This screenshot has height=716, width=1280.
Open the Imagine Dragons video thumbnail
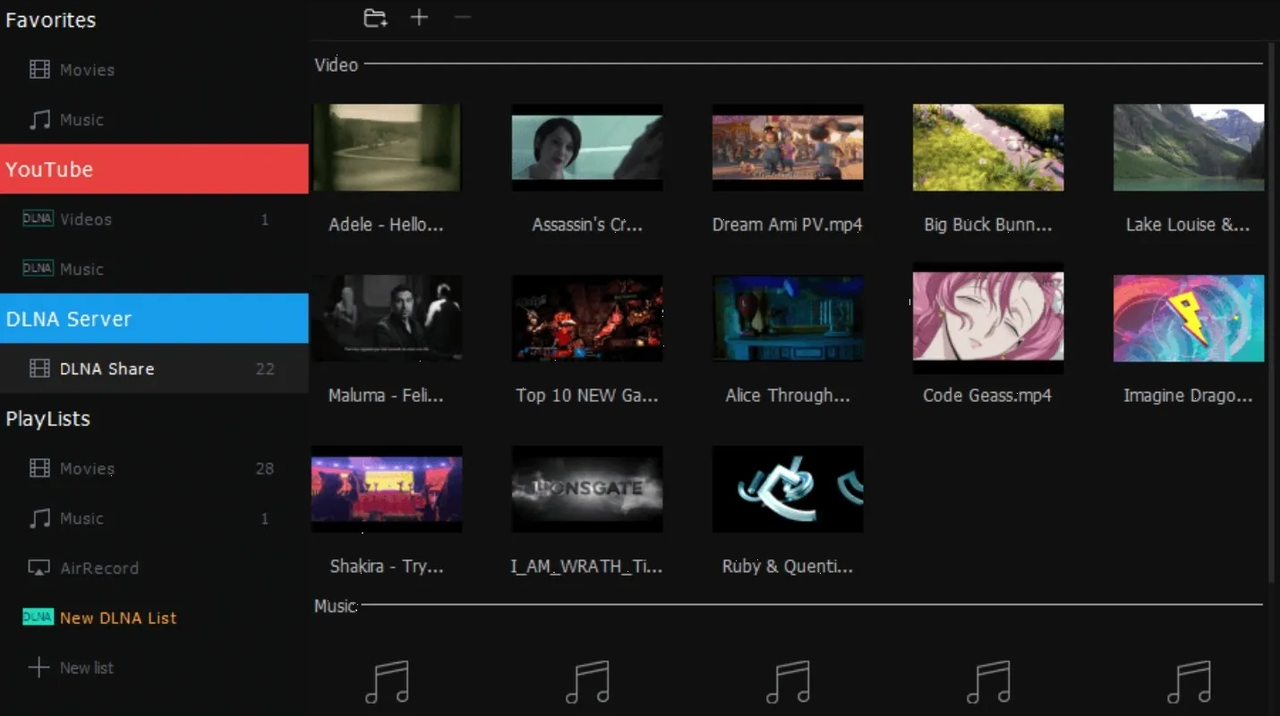coord(1189,318)
